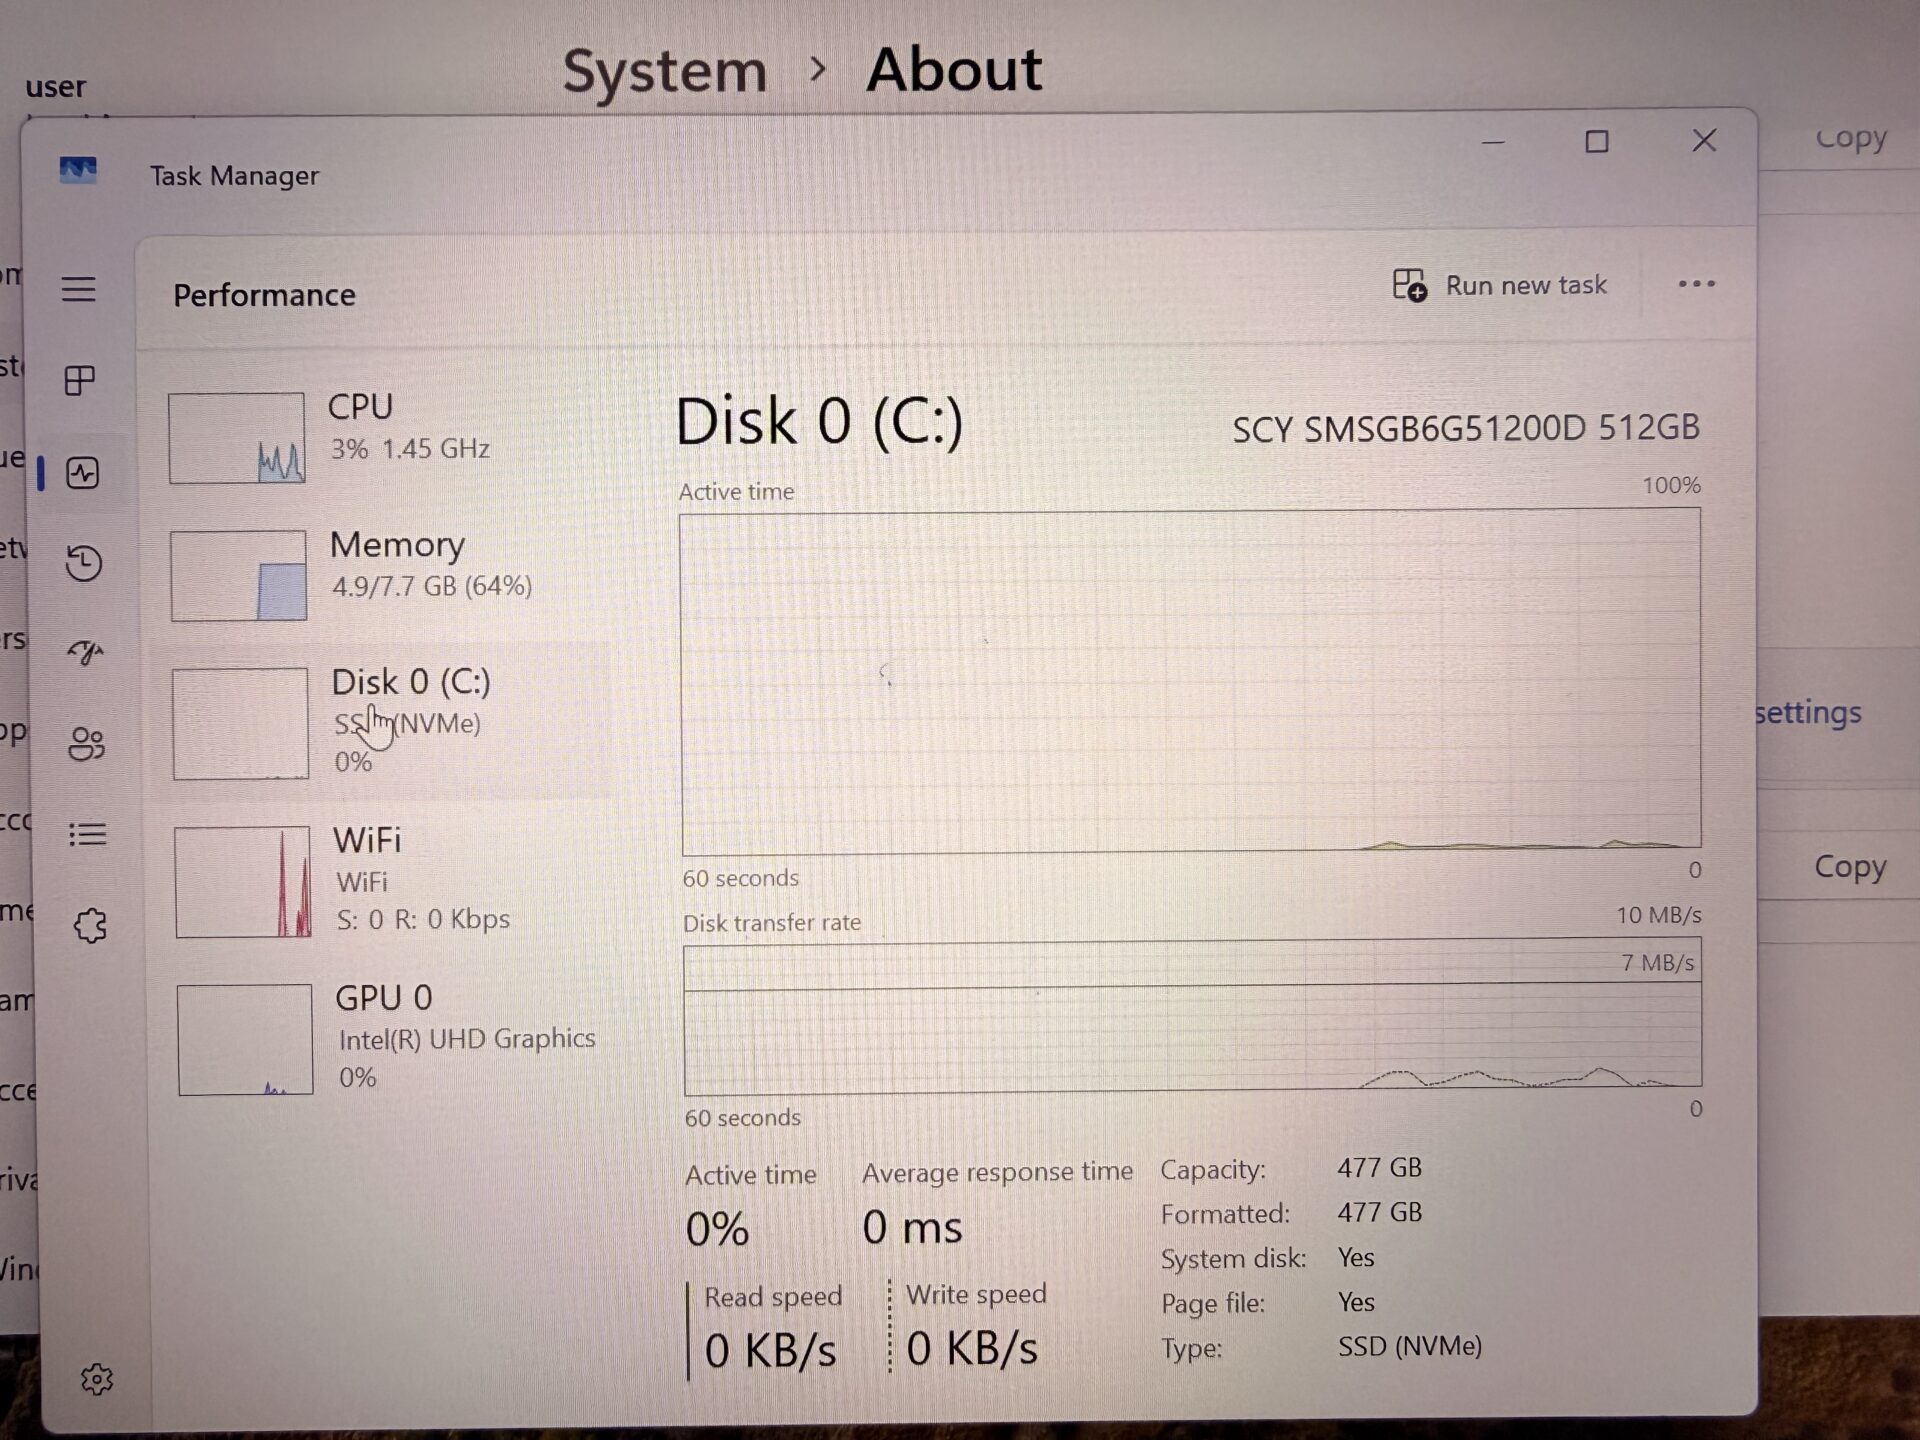This screenshot has height=1440, width=1920.
Task: Open Task Manager settings gear
Action: (x=97, y=1379)
